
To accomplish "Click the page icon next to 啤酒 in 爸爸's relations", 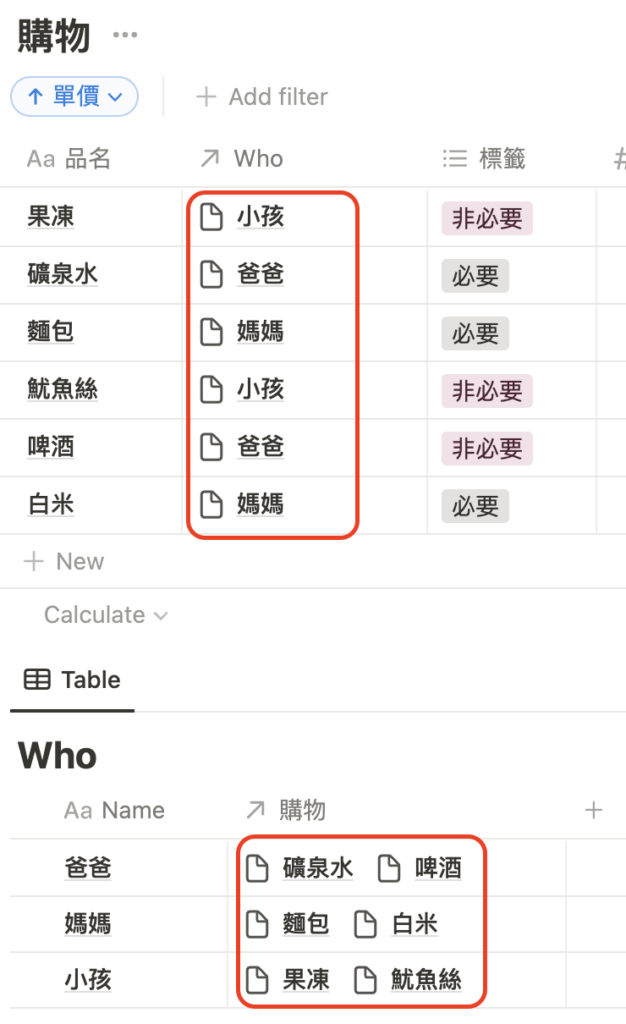I will (x=388, y=868).
